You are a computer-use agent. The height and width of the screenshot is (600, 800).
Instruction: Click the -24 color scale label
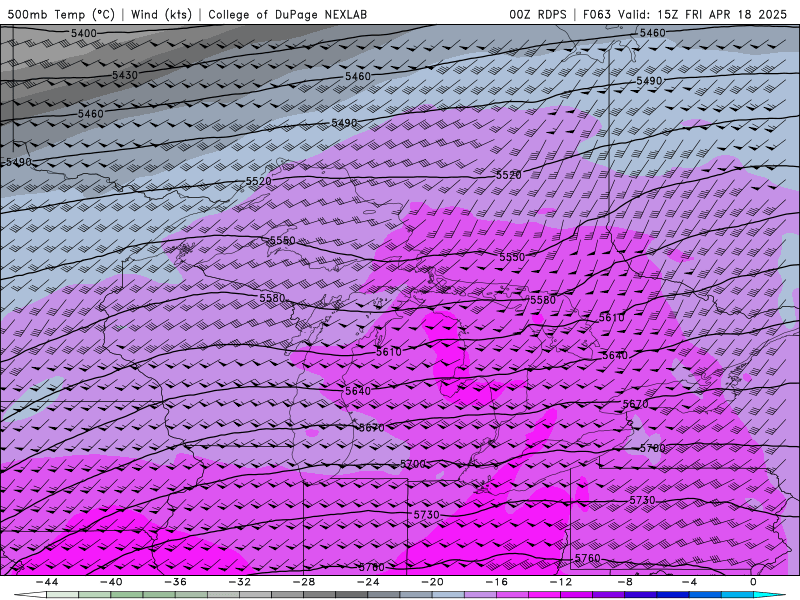click(368, 582)
